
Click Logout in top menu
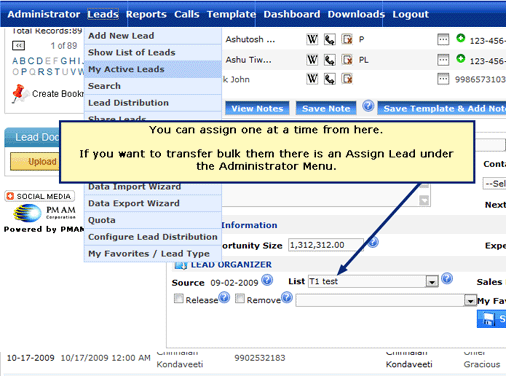coord(410,14)
